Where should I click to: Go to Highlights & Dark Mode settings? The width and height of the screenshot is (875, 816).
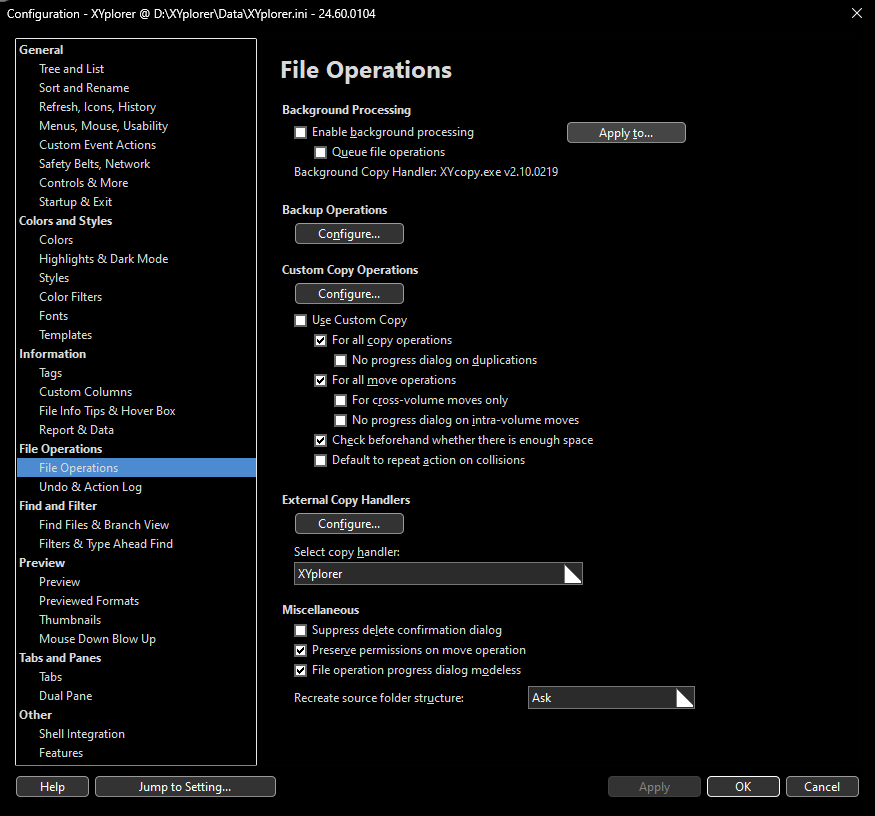point(103,258)
